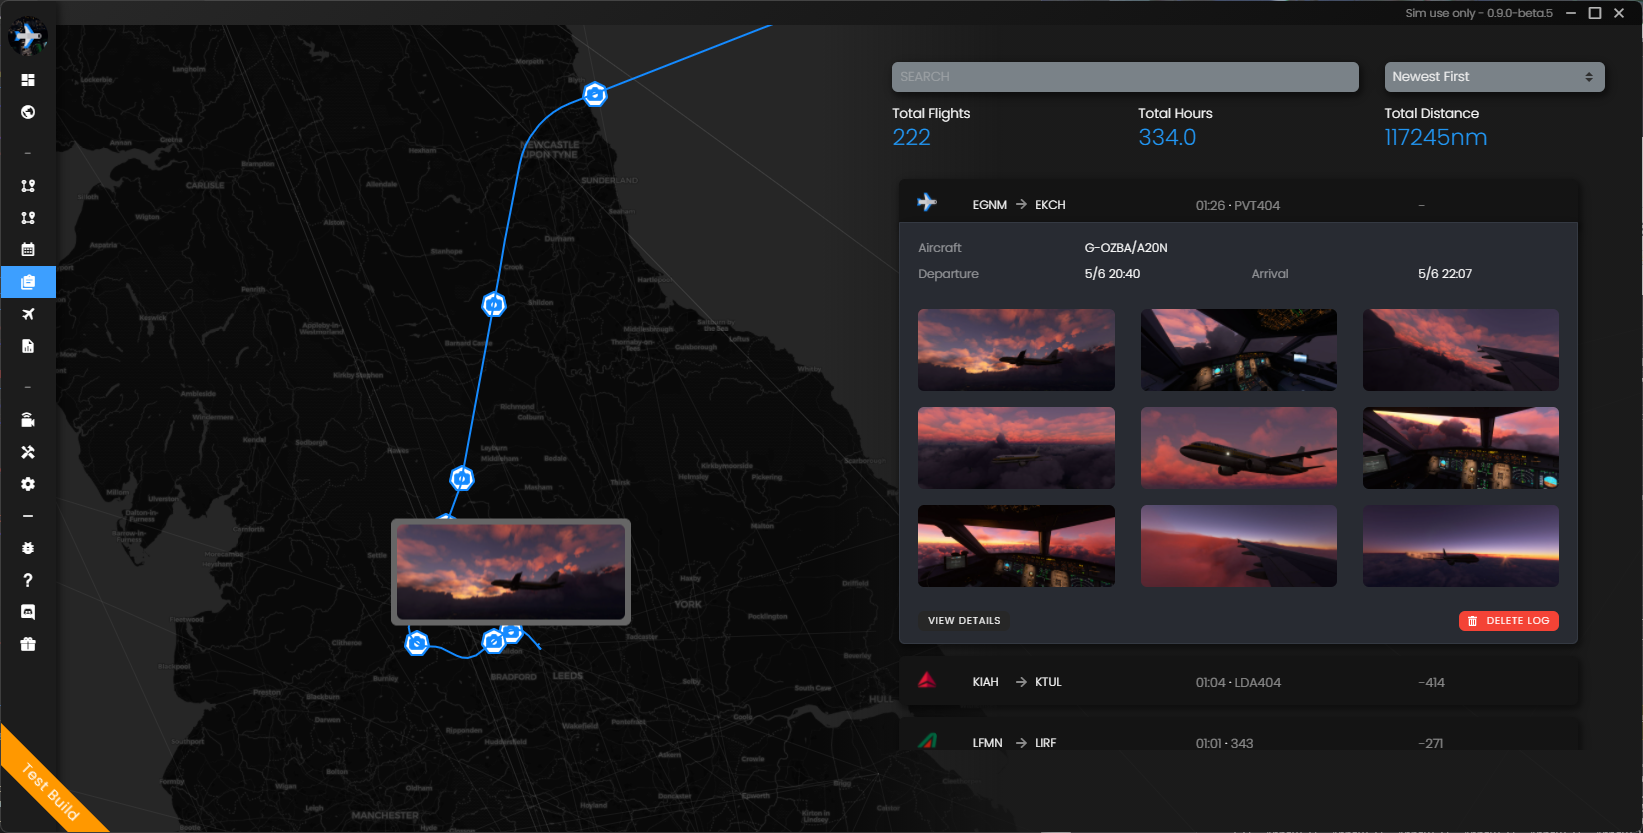This screenshot has height=833, width=1643.
Task: Focus the SEARCH input field
Action: 1125,77
